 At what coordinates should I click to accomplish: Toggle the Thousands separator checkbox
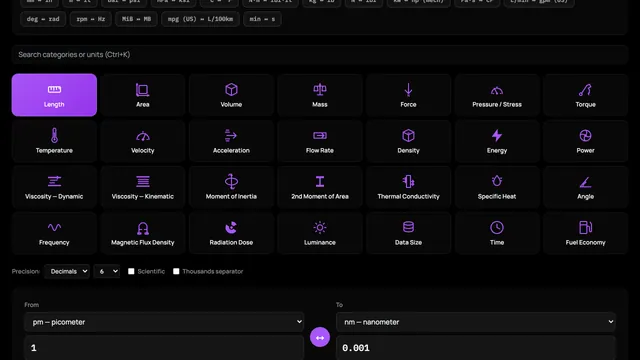click(176, 271)
